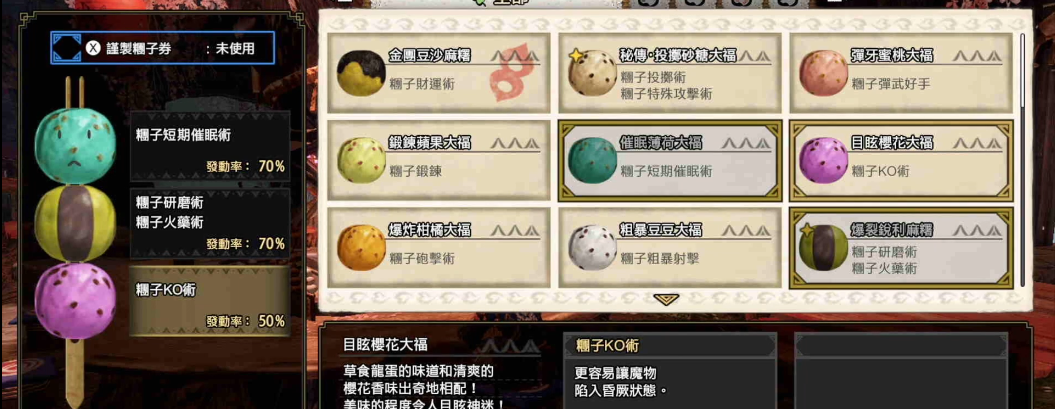Deselect the highlighted 催眠薄荷大福 card
Viewport: 1055px width, 409px height.
669,161
